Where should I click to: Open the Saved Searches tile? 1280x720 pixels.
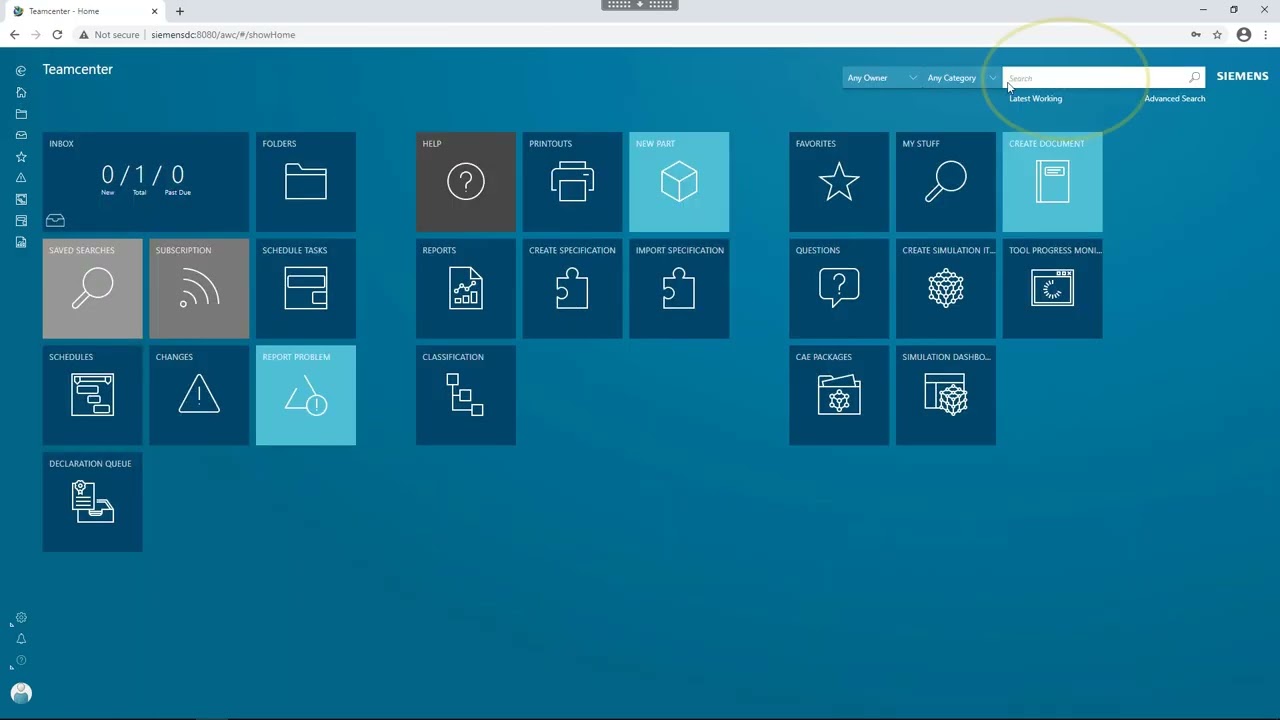click(x=93, y=289)
